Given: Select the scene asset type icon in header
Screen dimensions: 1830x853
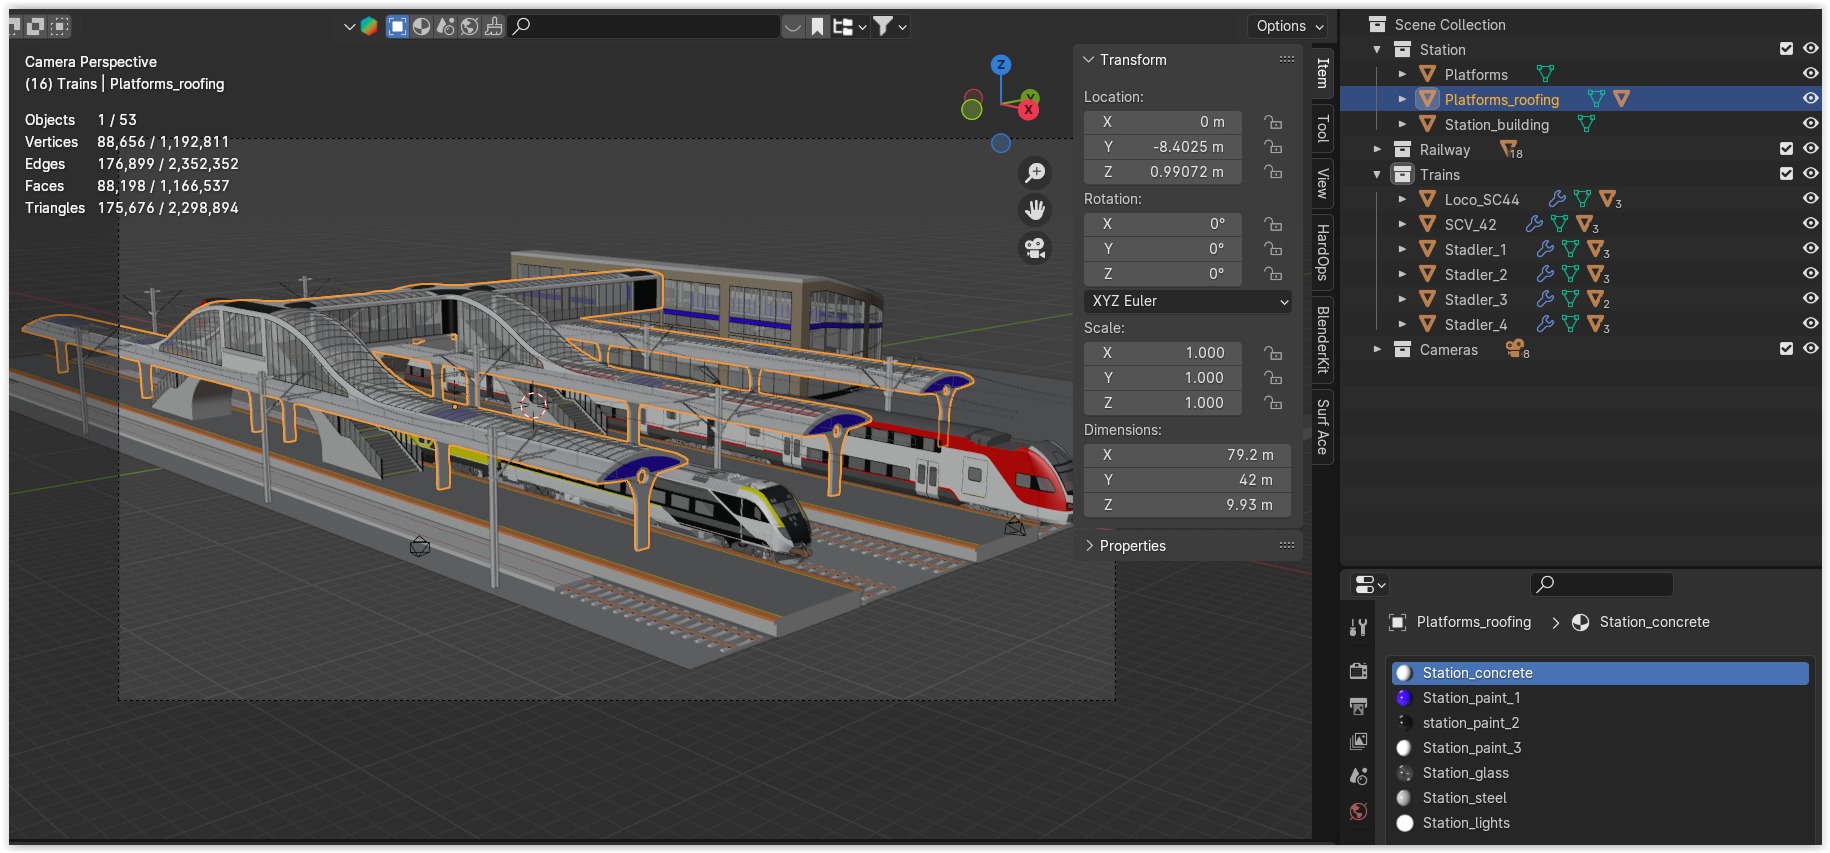Looking at the screenshot, I should coord(446,27).
